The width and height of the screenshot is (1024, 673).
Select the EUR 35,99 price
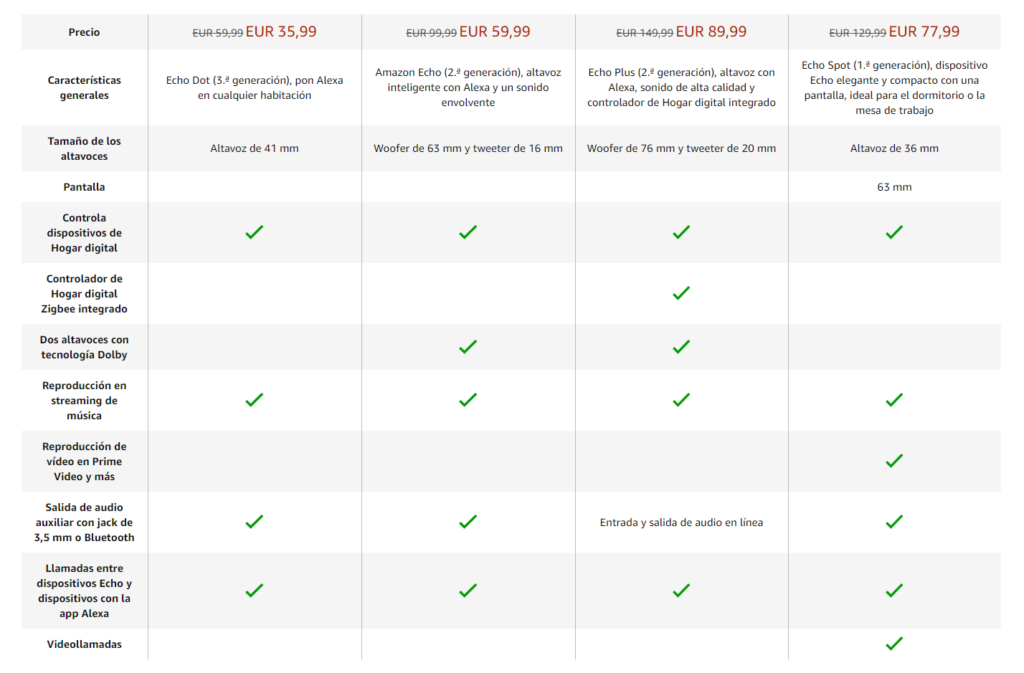pyautogui.click(x=281, y=31)
